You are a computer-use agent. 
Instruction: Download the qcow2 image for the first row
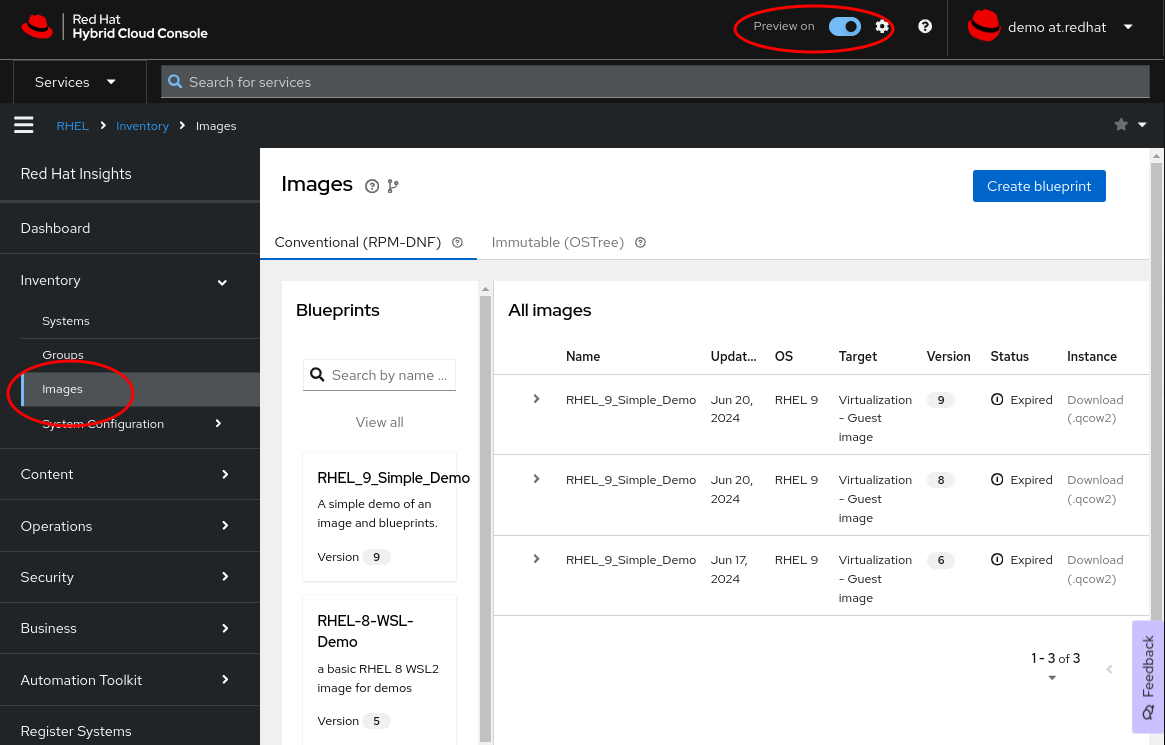(x=1095, y=408)
